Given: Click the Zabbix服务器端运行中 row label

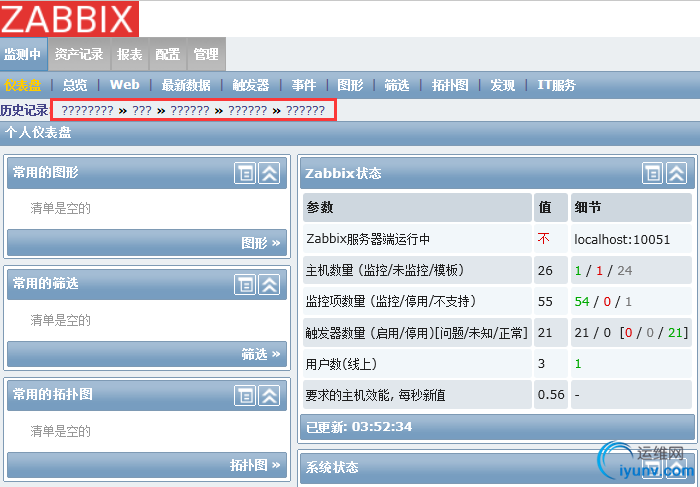Looking at the screenshot, I should [x=368, y=239].
